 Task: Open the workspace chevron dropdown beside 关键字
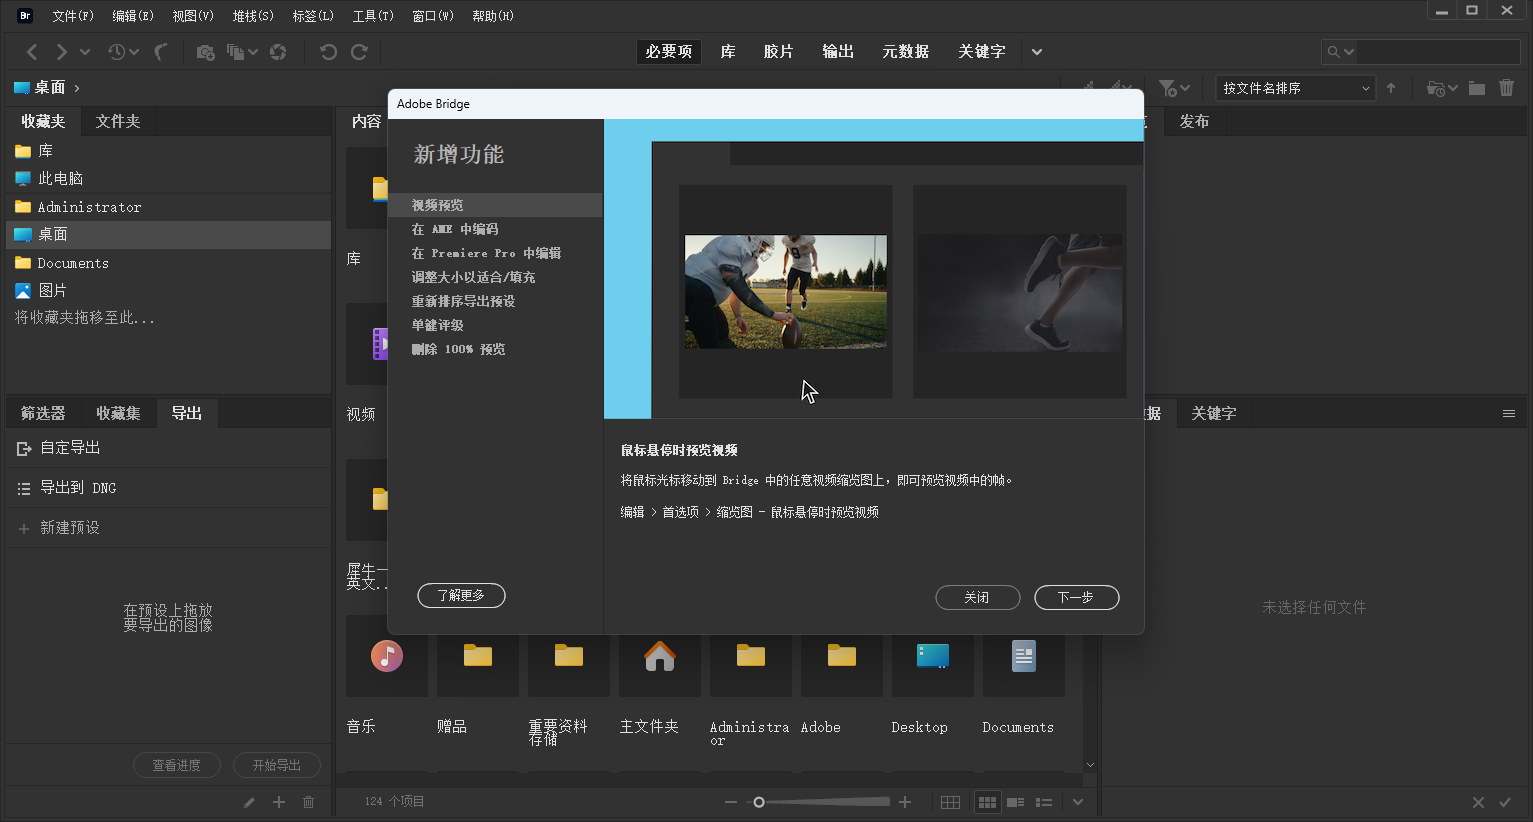tap(1036, 51)
